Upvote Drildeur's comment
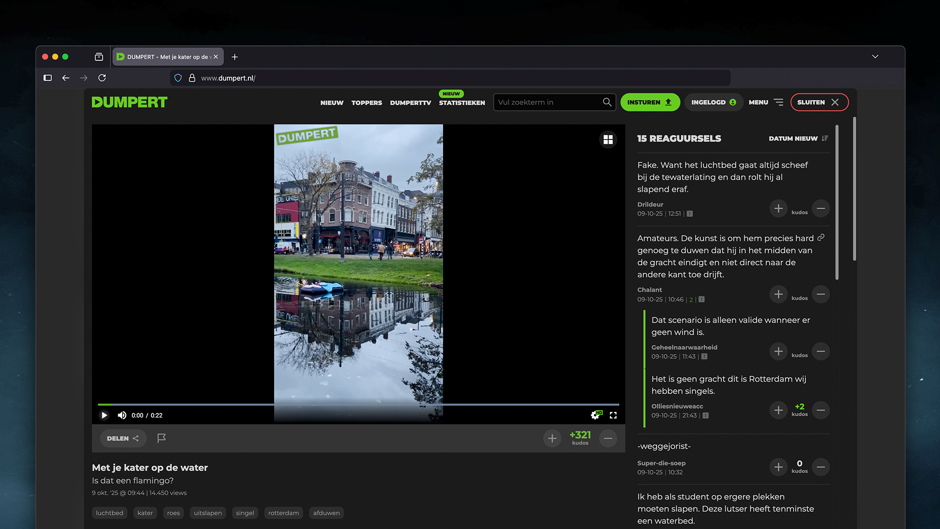Viewport: 940px width, 529px height. point(778,209)
